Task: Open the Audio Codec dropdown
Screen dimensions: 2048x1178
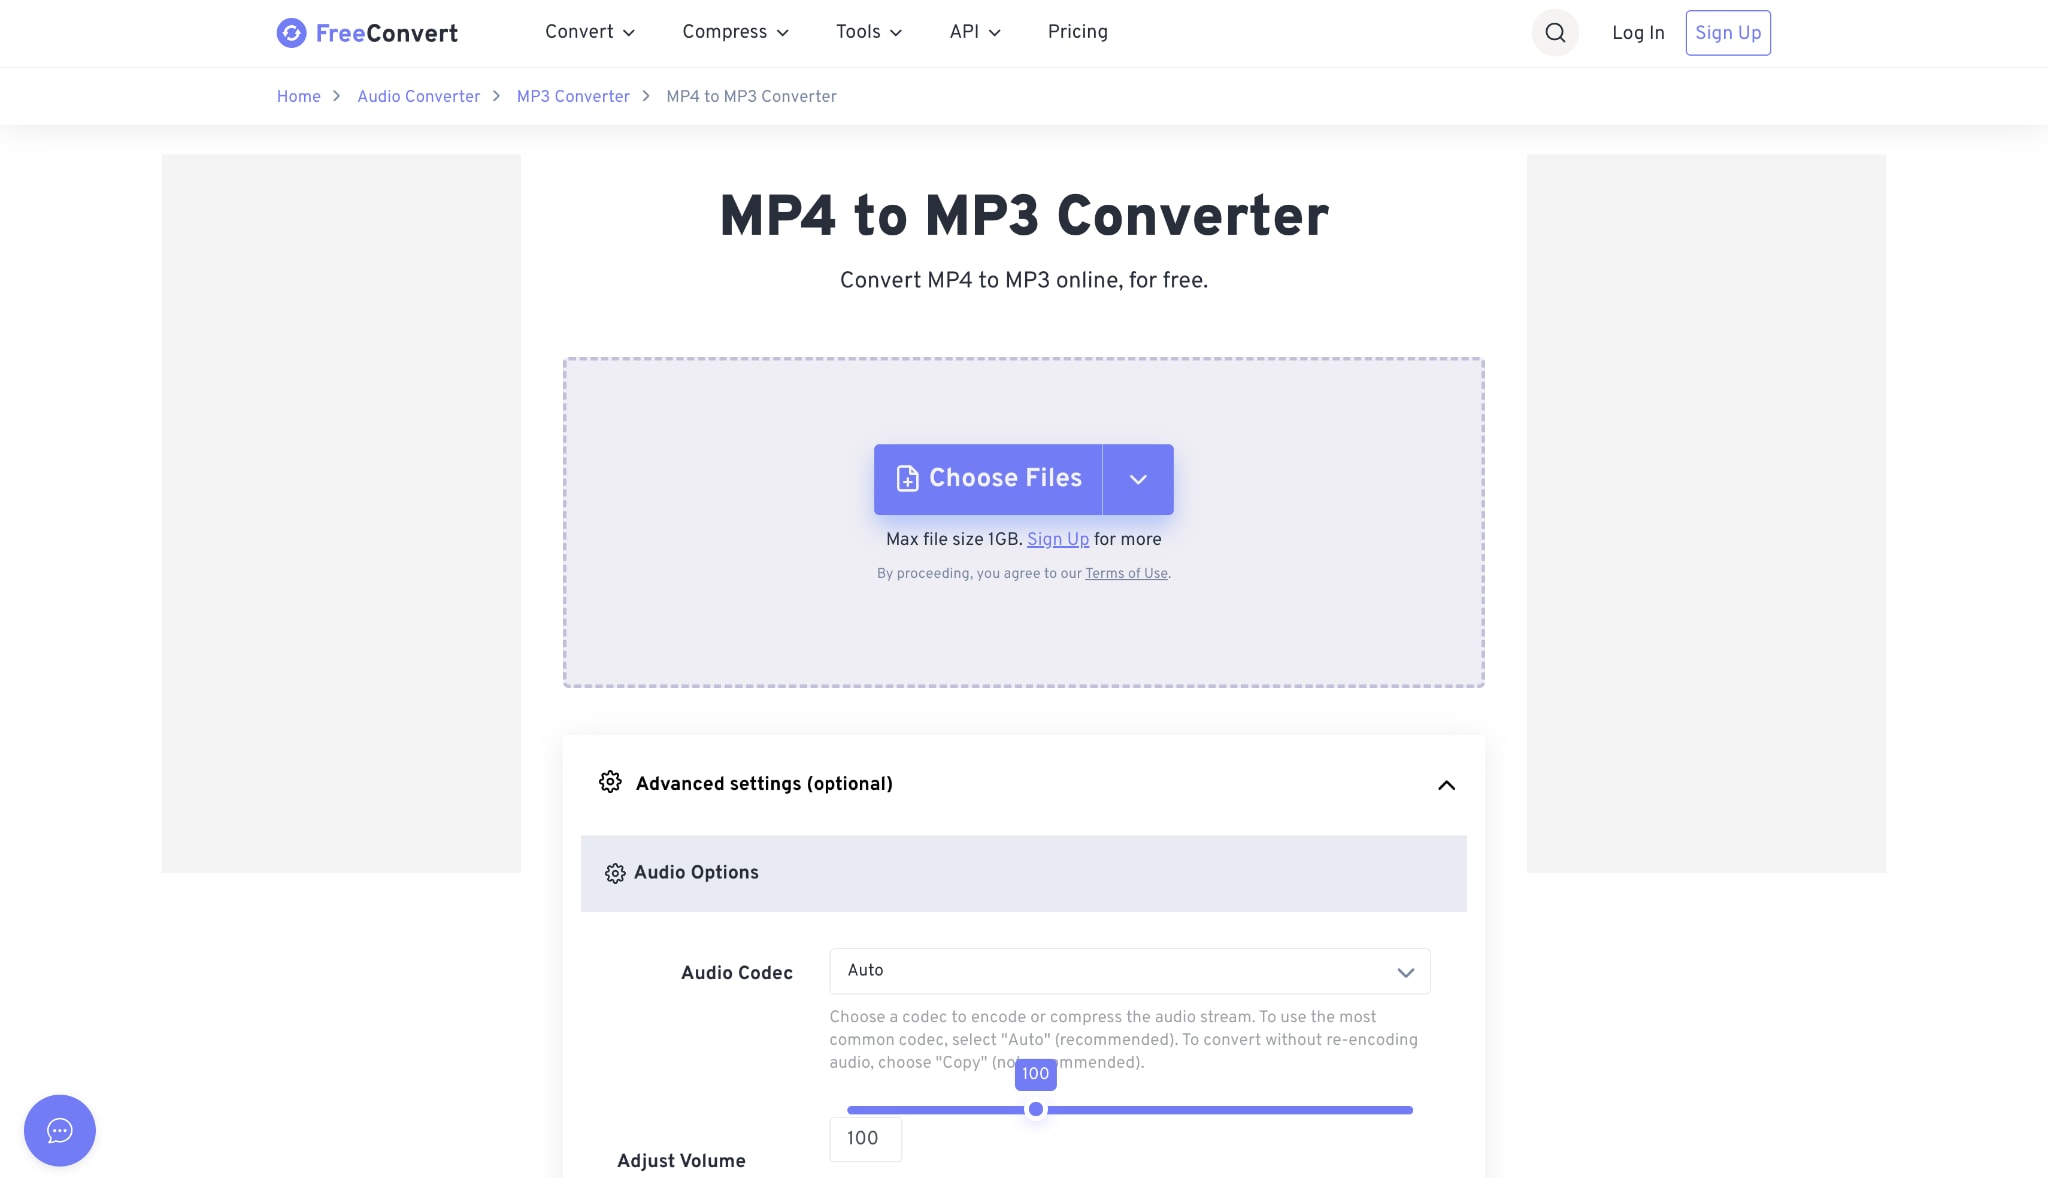Action: (1130, 971)
